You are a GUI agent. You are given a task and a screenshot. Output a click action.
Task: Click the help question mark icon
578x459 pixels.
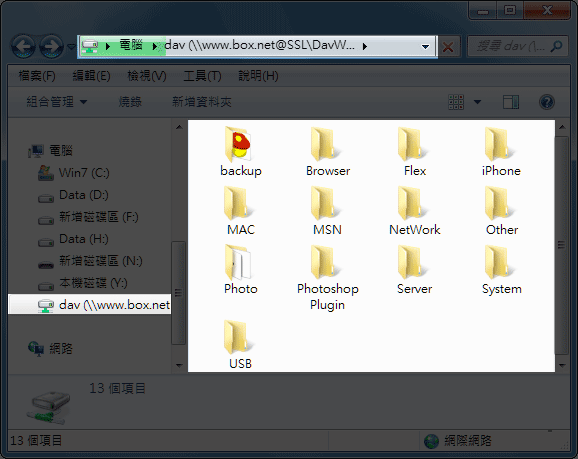[546, 102]
